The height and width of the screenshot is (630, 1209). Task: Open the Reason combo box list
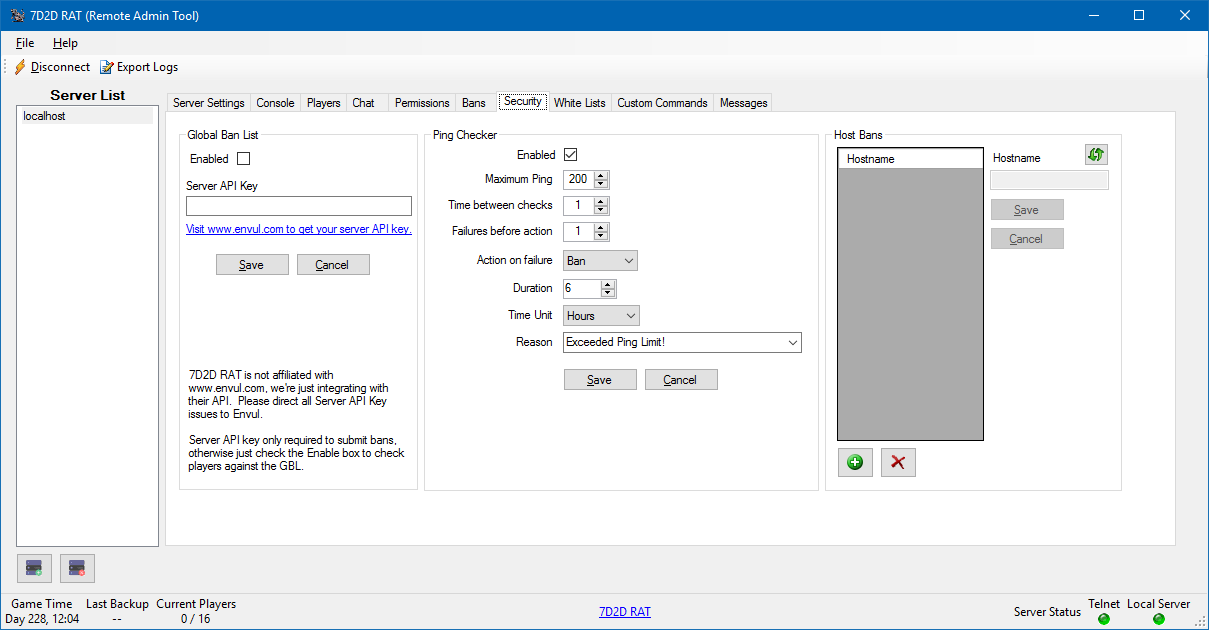pos(793,343)
